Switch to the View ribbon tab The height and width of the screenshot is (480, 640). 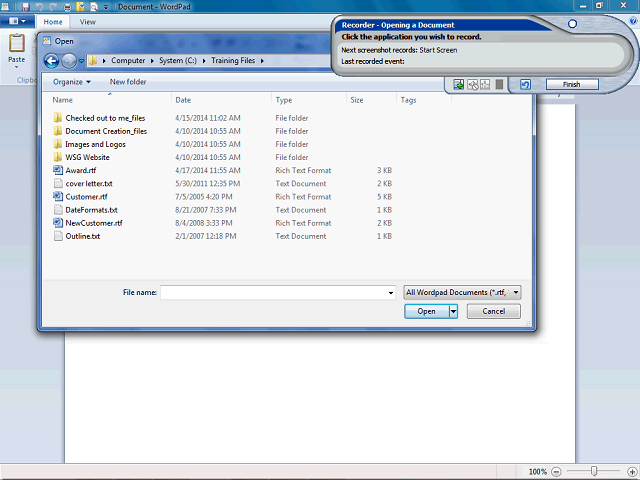[87, 22]
